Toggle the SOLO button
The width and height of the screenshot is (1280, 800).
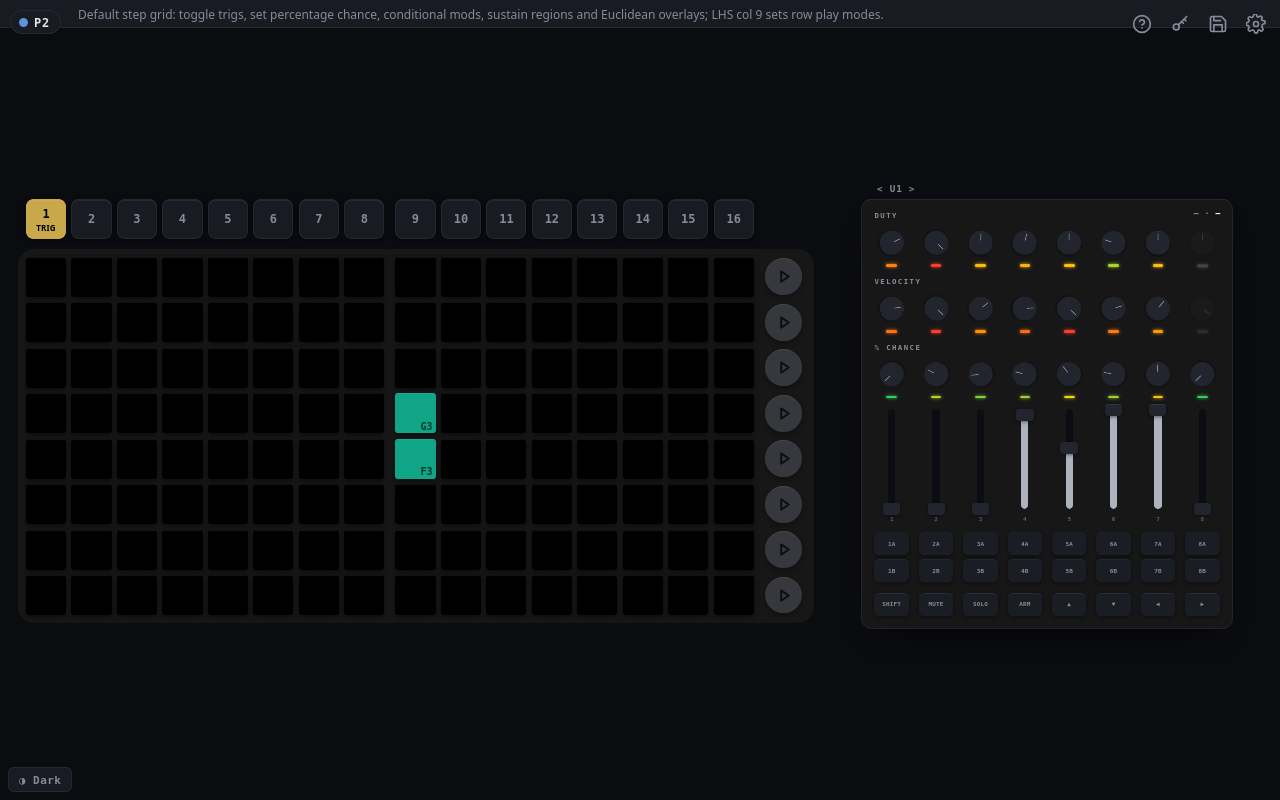(980, 604)
